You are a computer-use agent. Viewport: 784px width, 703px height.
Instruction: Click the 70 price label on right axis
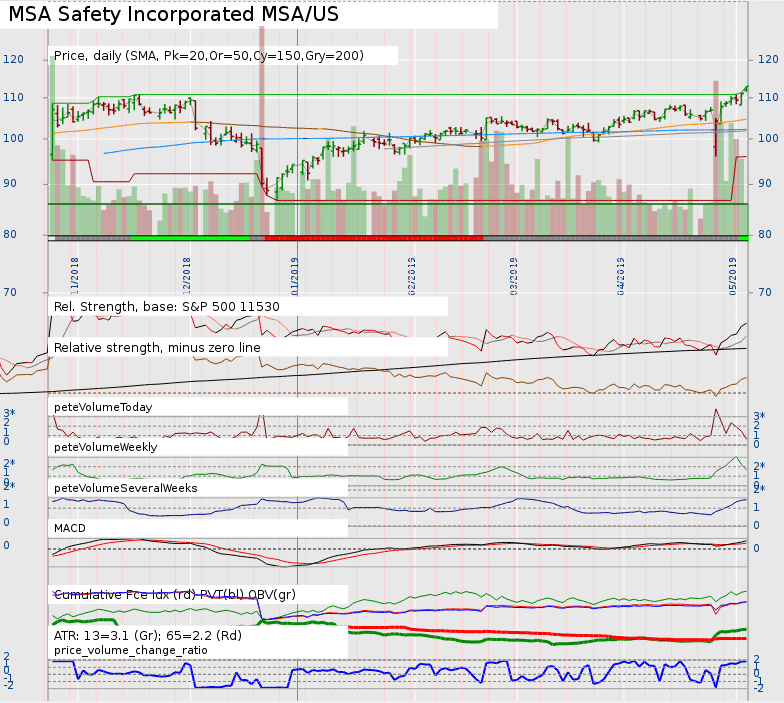(765, 292)
